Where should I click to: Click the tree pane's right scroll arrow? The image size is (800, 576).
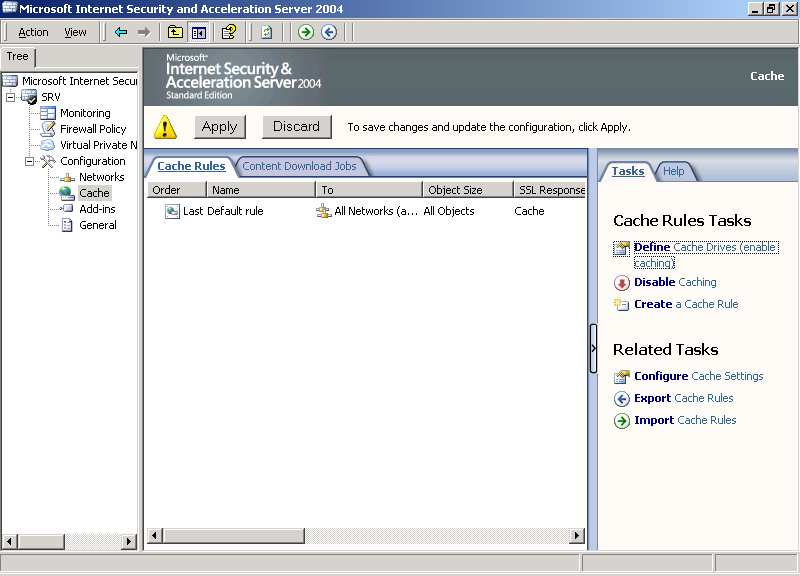coord(129,541)
